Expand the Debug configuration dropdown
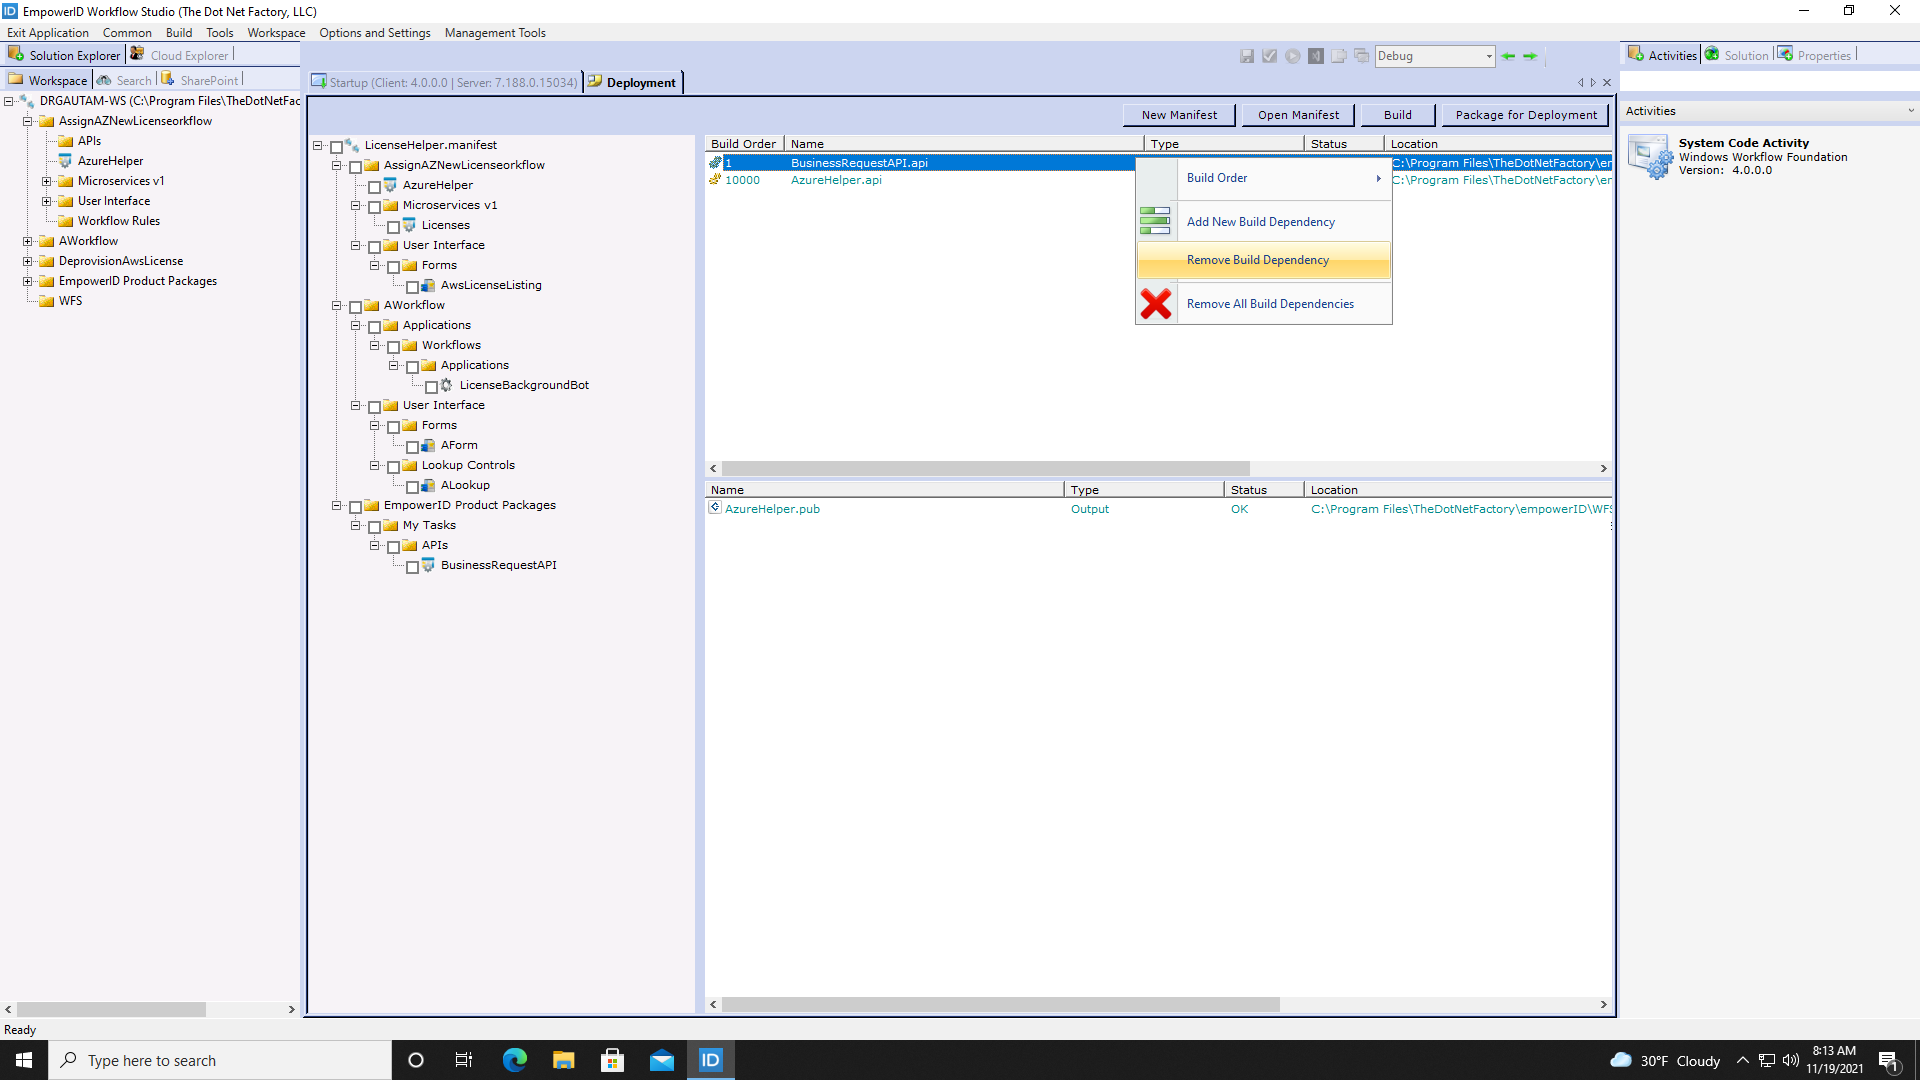The image size is (1920, 1080). (x=1489, y=56)
